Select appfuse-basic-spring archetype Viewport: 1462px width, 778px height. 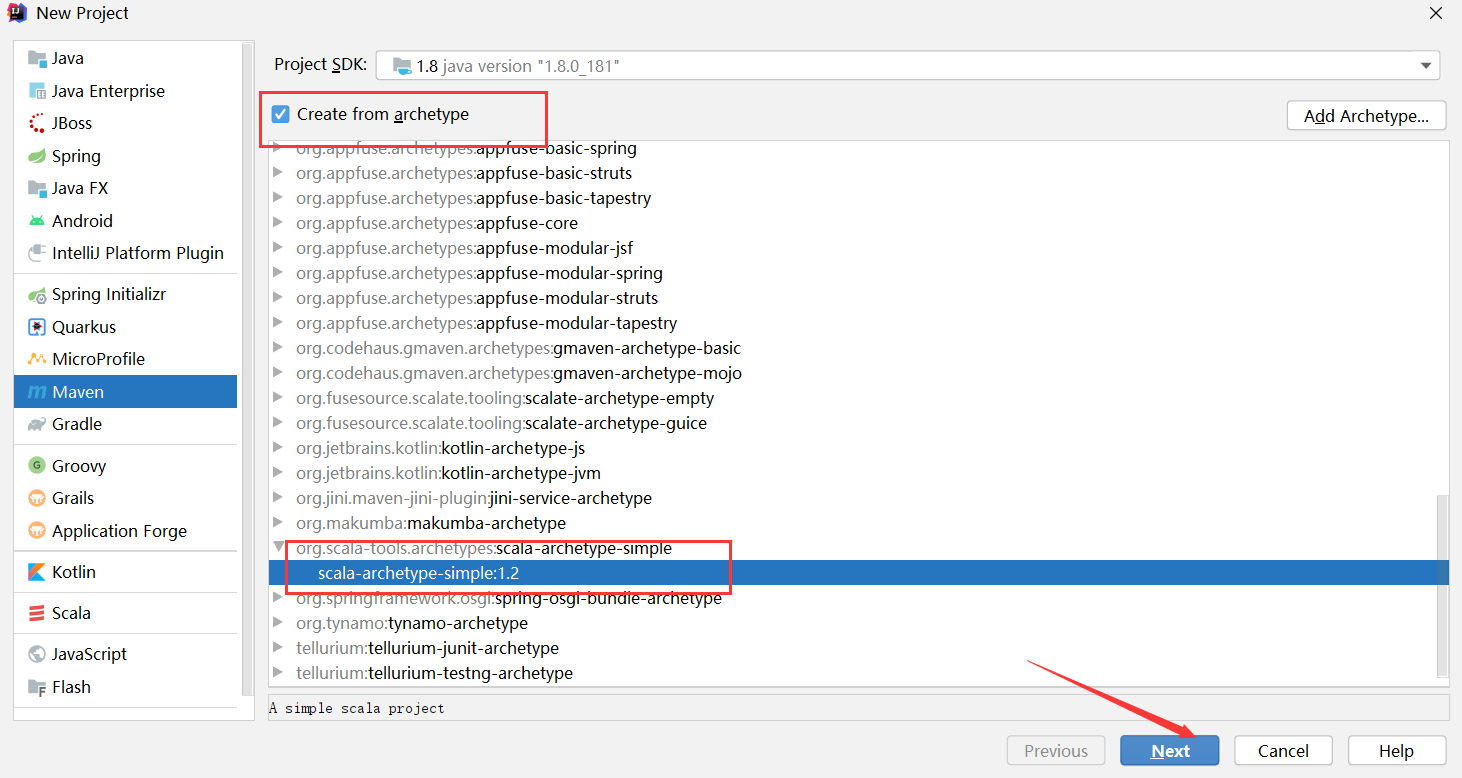[466, 148]
